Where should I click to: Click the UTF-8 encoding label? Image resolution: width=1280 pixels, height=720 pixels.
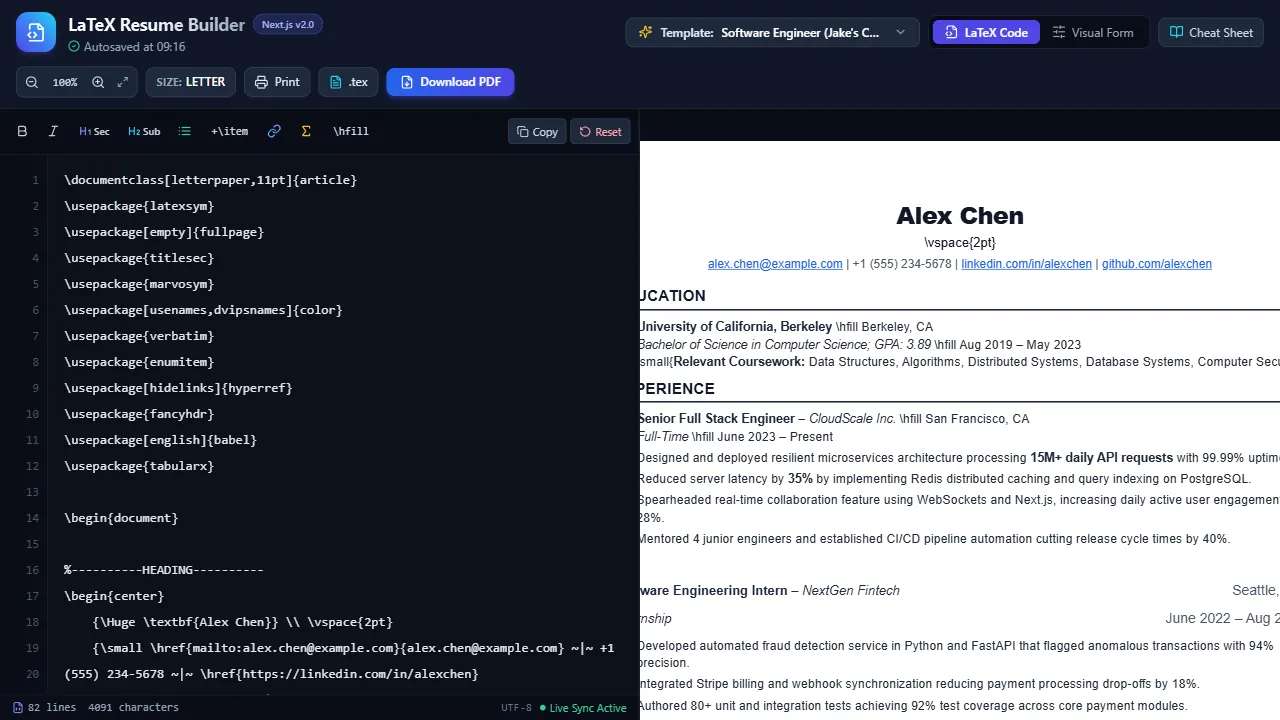tap(516, 708)
